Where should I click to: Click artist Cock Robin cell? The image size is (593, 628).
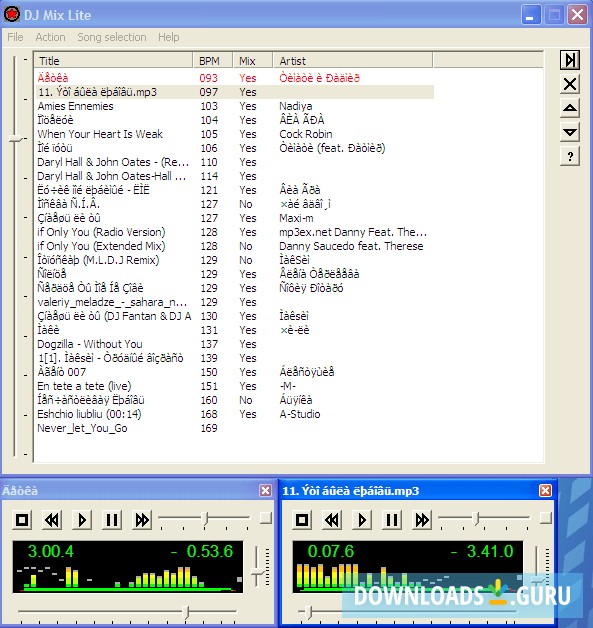click(x=306, y=134)
